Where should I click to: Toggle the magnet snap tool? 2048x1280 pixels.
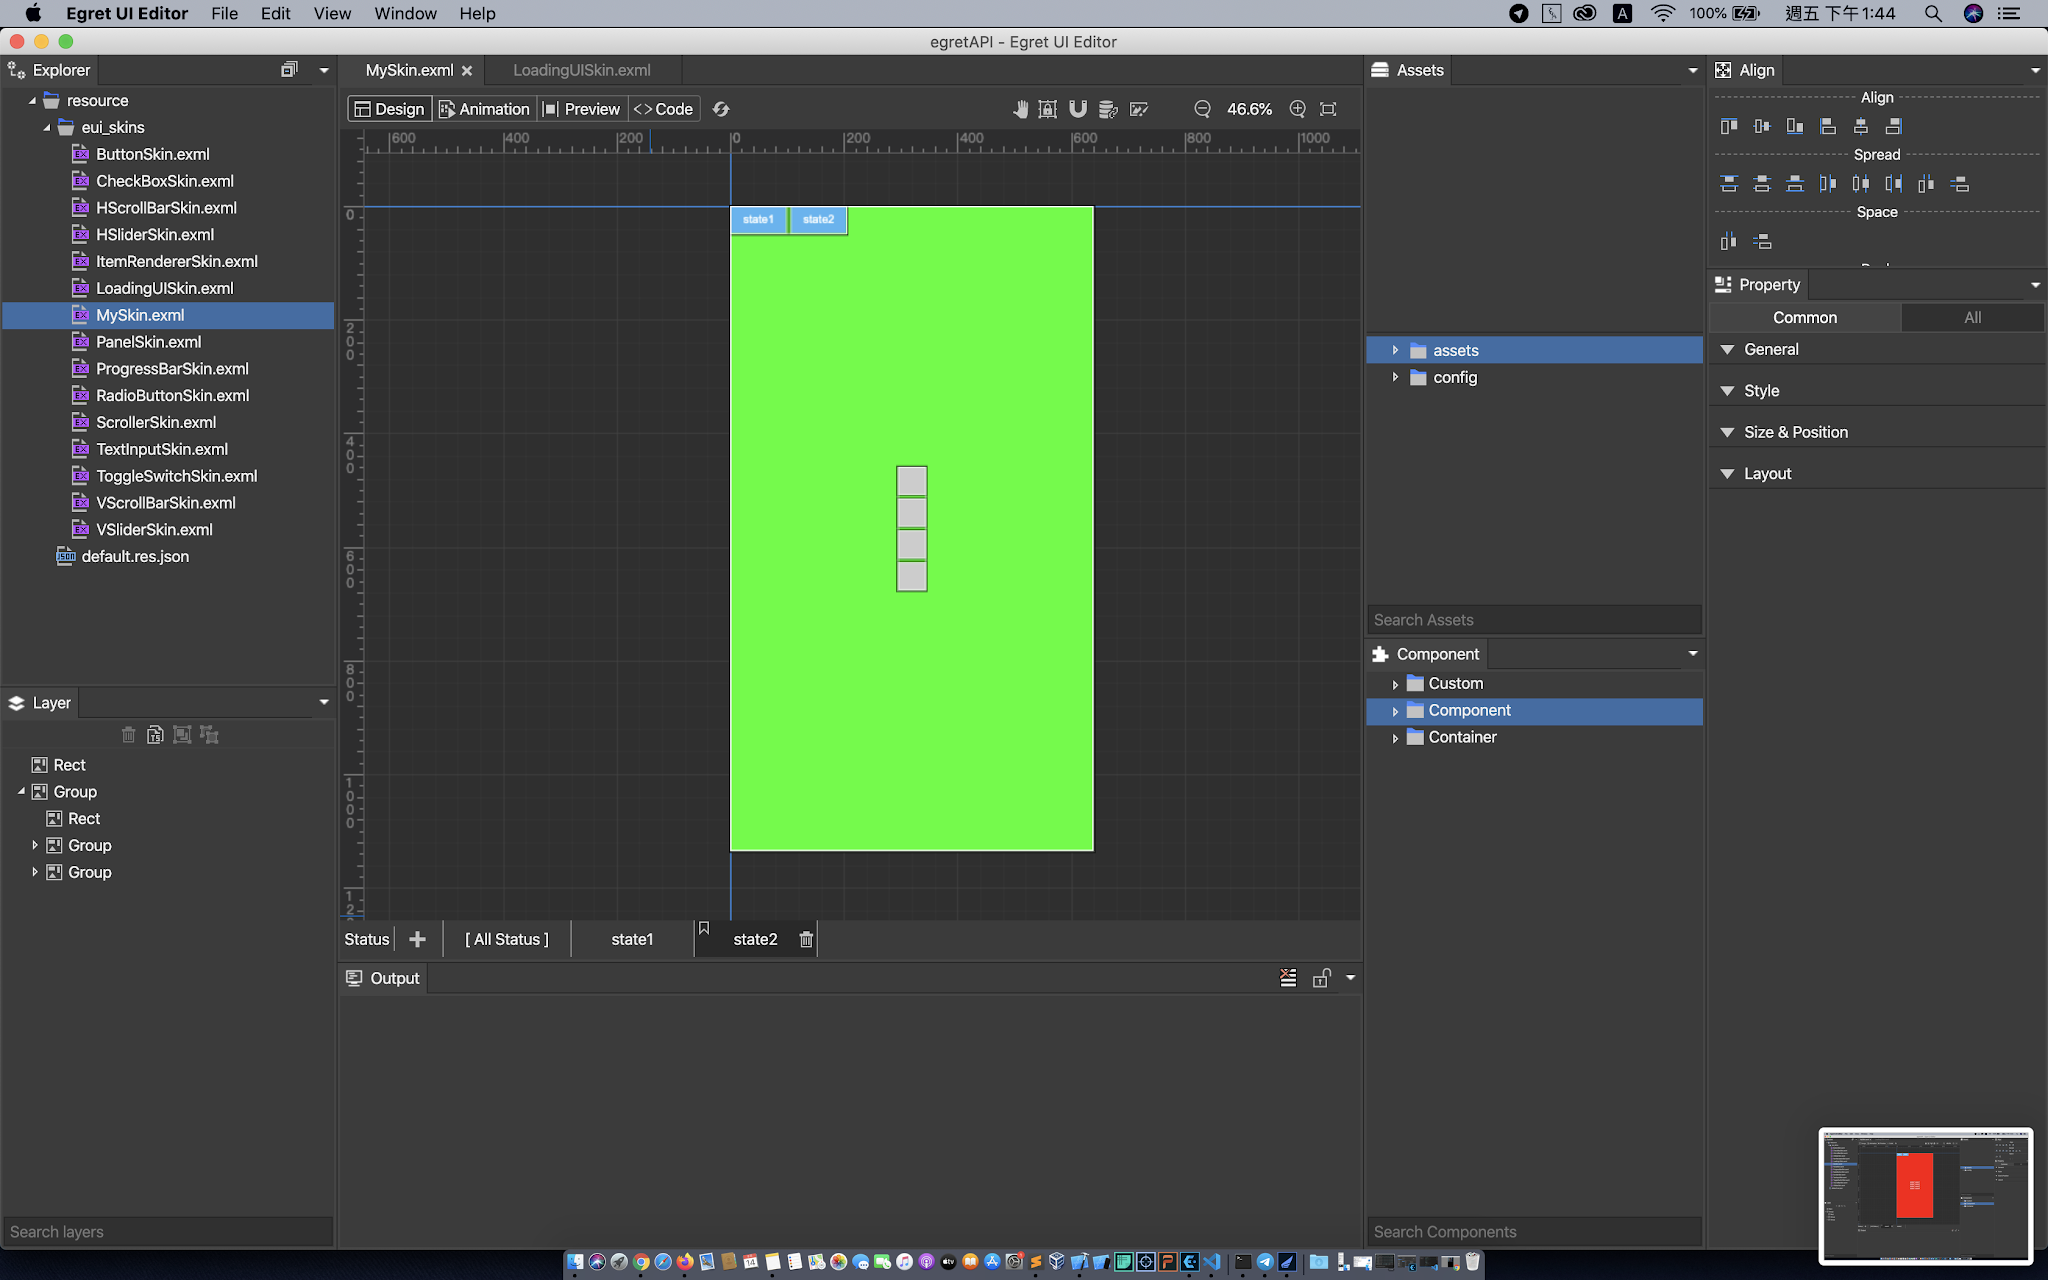point(1078,109)
